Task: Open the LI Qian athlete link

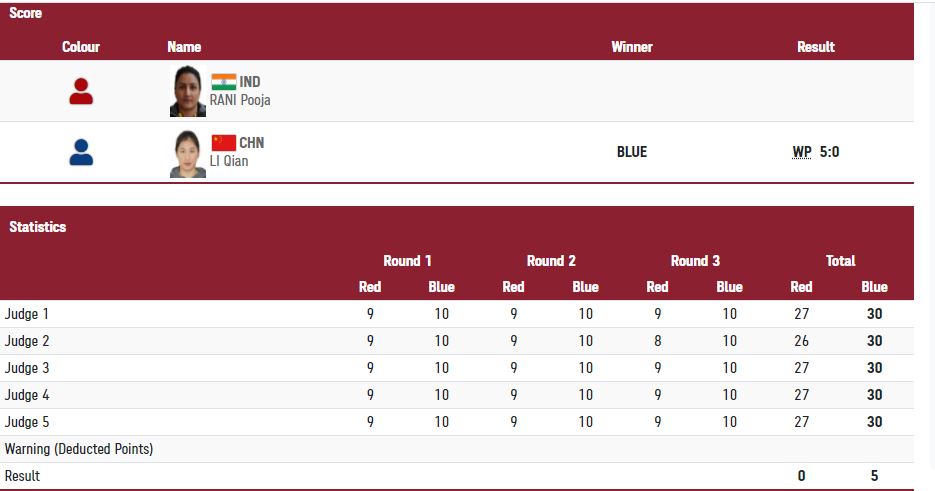Action: click(x=229, y=161)
